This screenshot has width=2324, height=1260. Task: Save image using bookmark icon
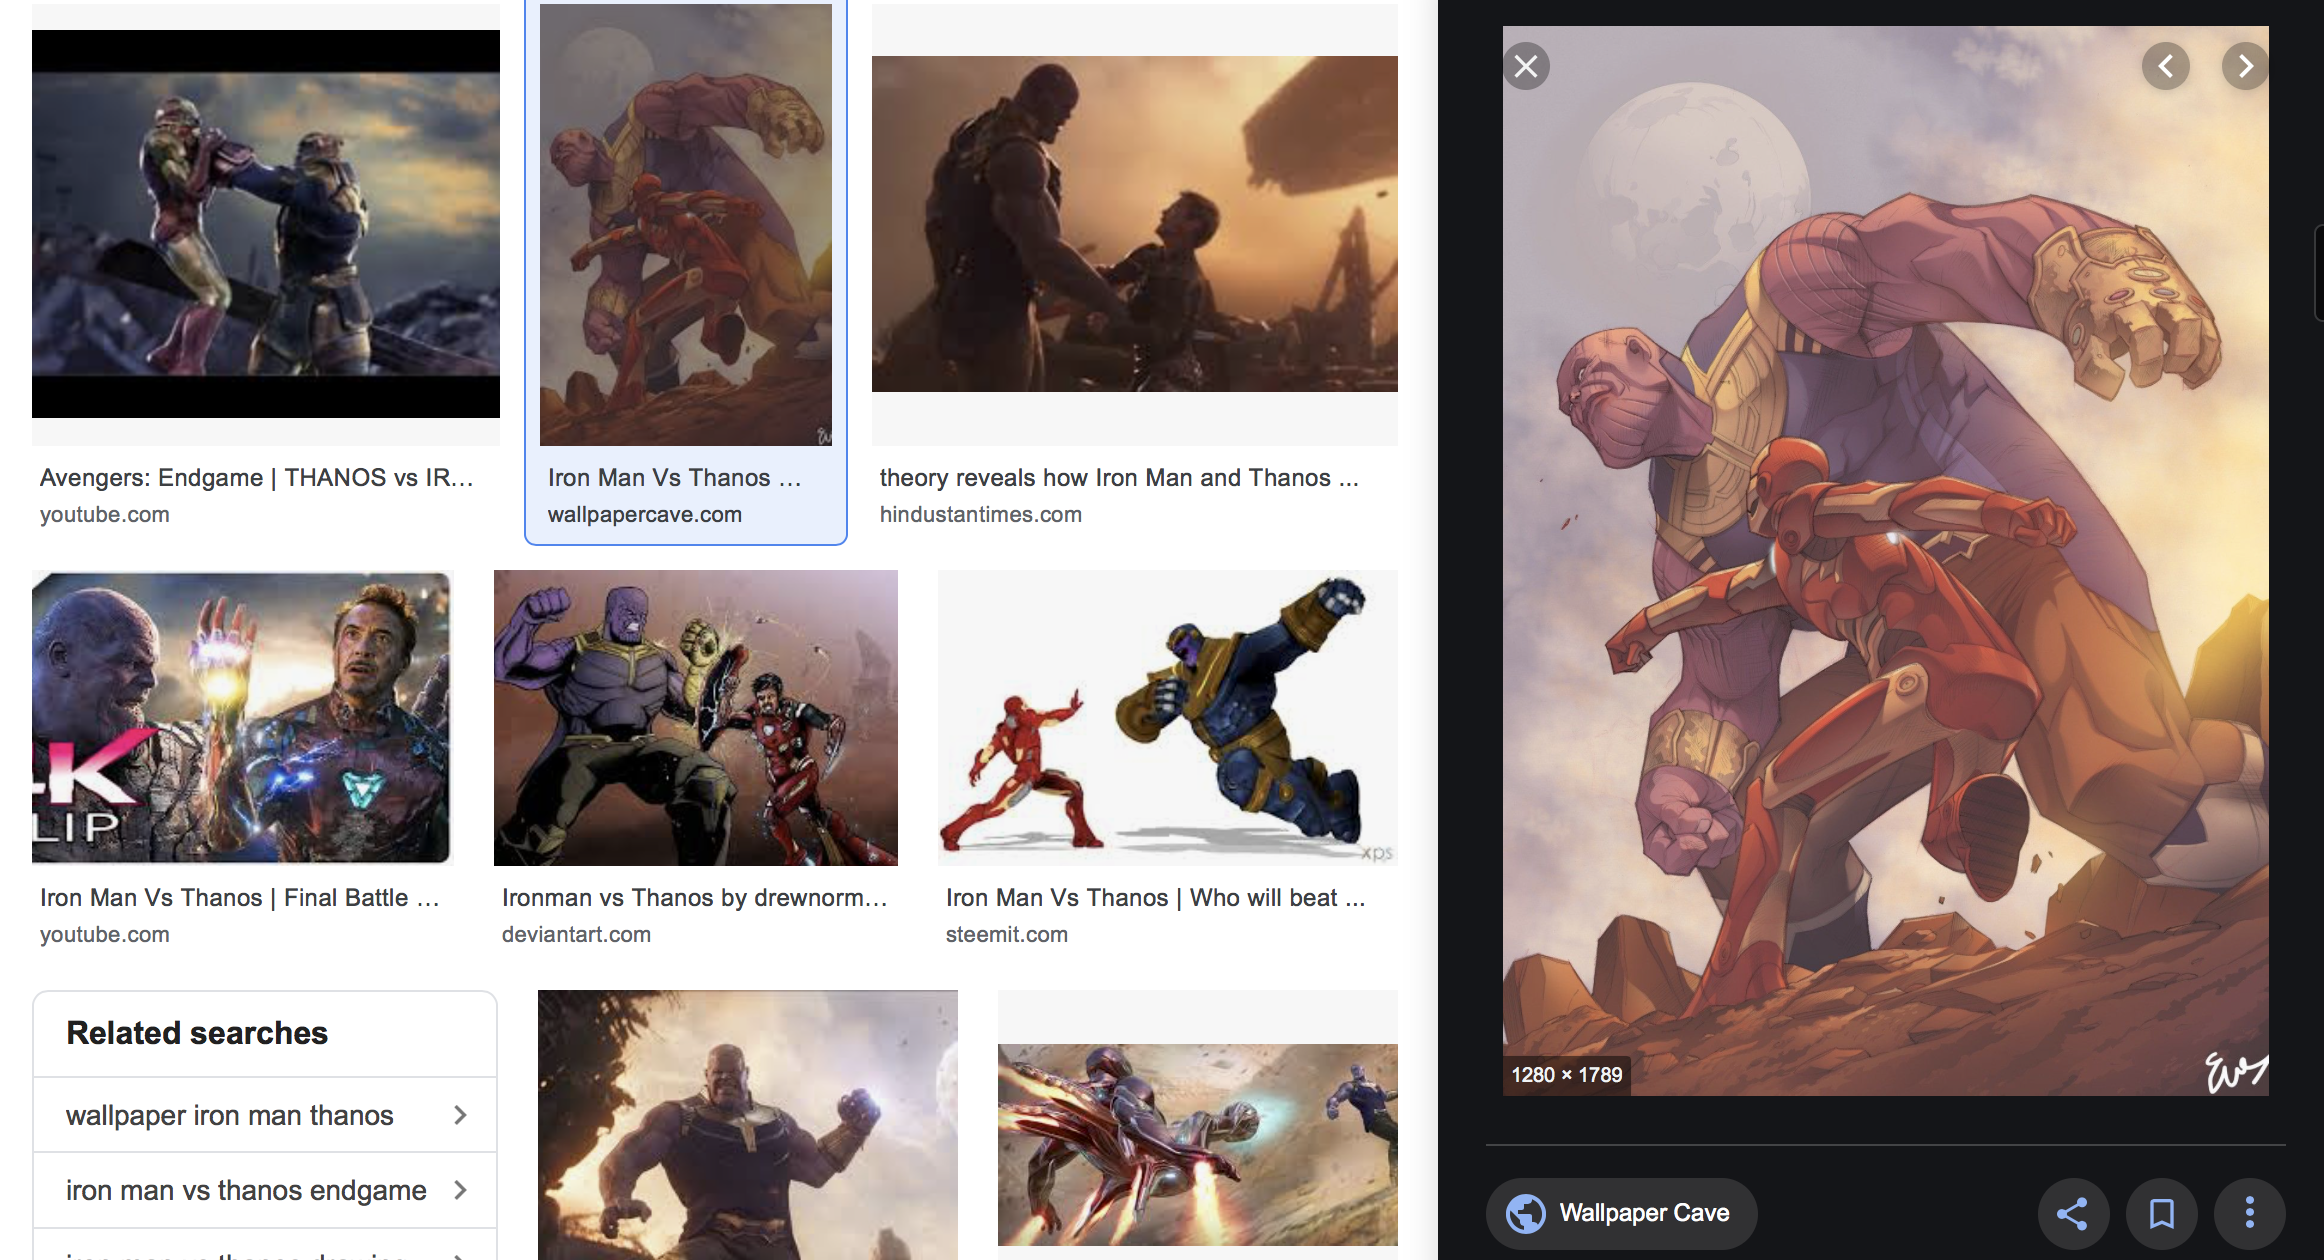(x=2161, y=1213)
